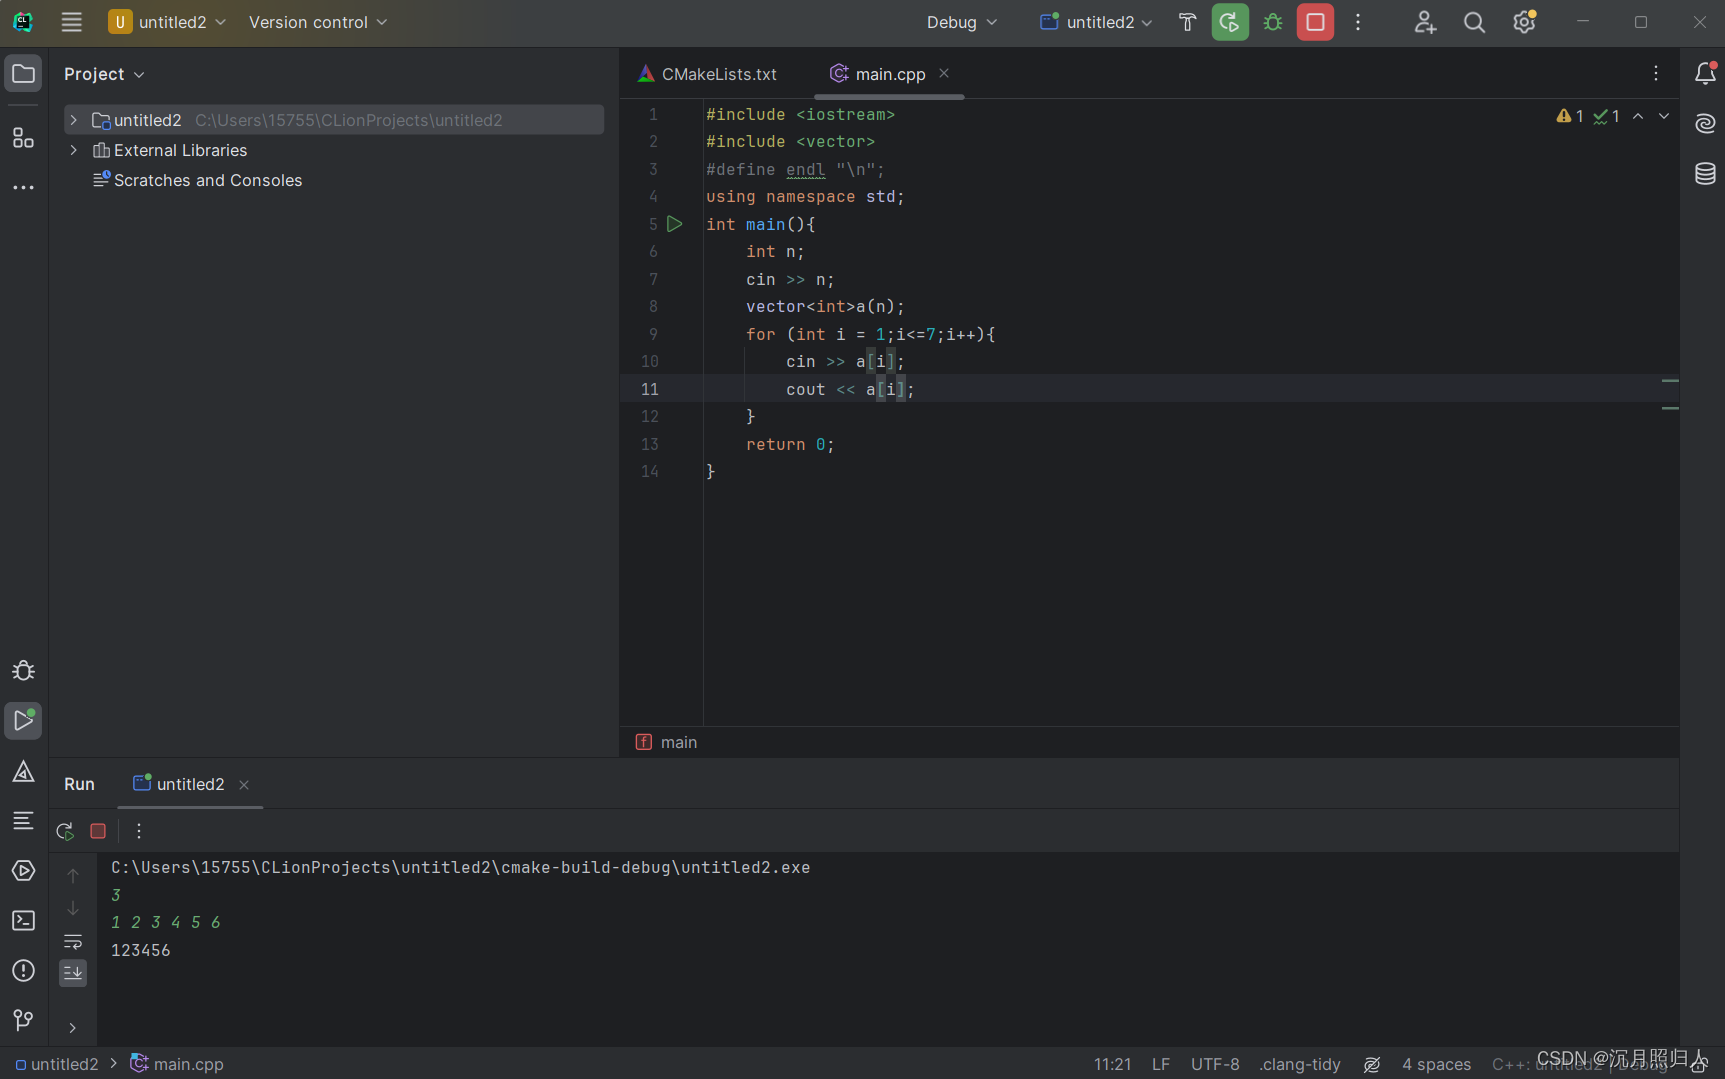Screen dimensions: 1725x1079
Task: Place cursor on return 0 line
Action: pos(790,444)
